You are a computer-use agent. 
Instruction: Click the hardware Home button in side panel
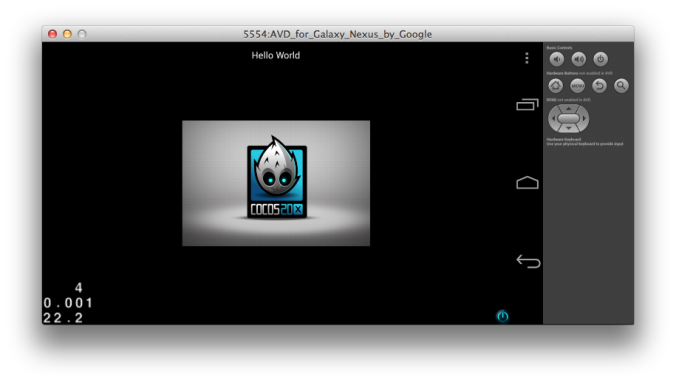[x=555, y=86]
